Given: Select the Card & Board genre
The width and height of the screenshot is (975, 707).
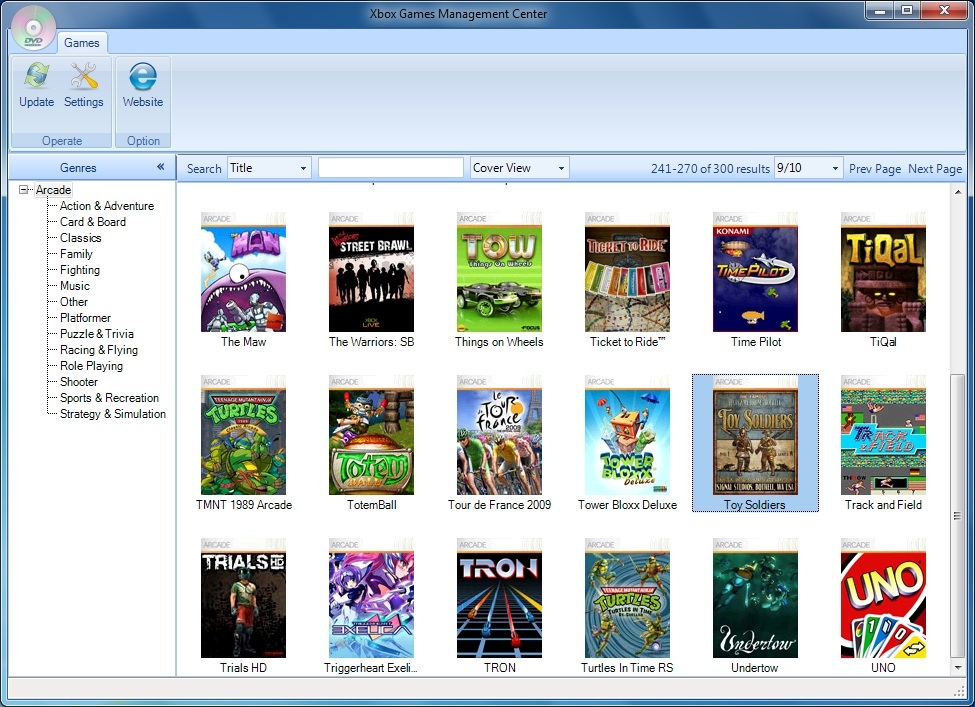Looking at the screenshot, I should 93,222.
